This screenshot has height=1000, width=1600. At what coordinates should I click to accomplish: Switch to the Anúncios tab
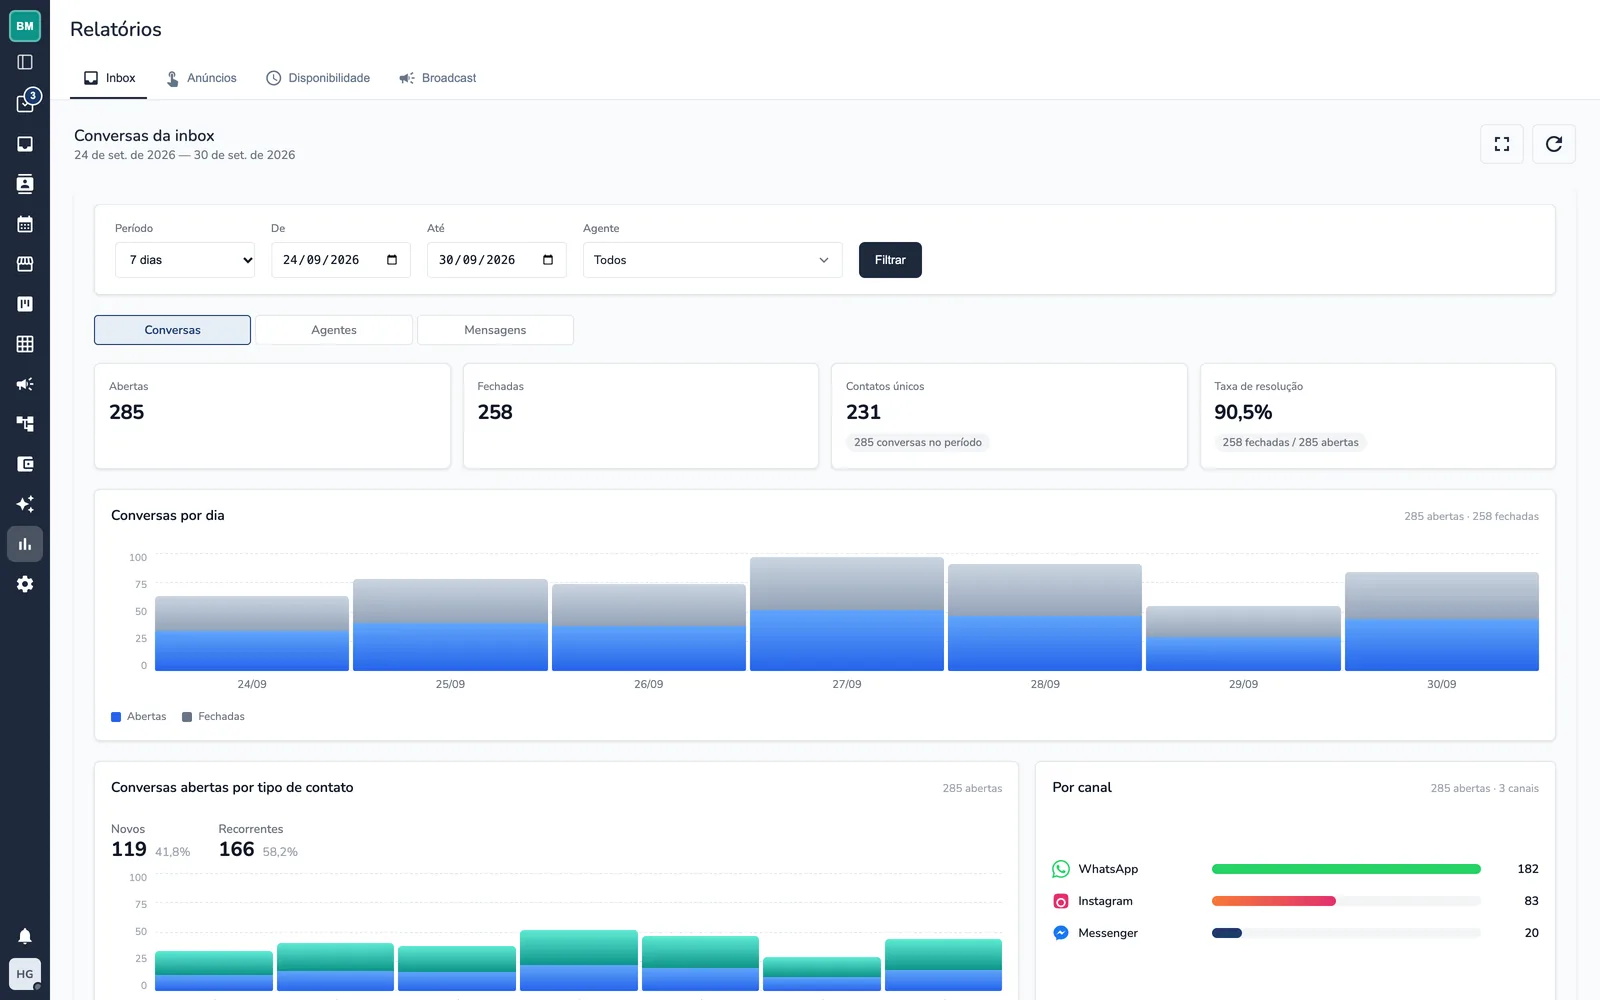pos(201,78)
